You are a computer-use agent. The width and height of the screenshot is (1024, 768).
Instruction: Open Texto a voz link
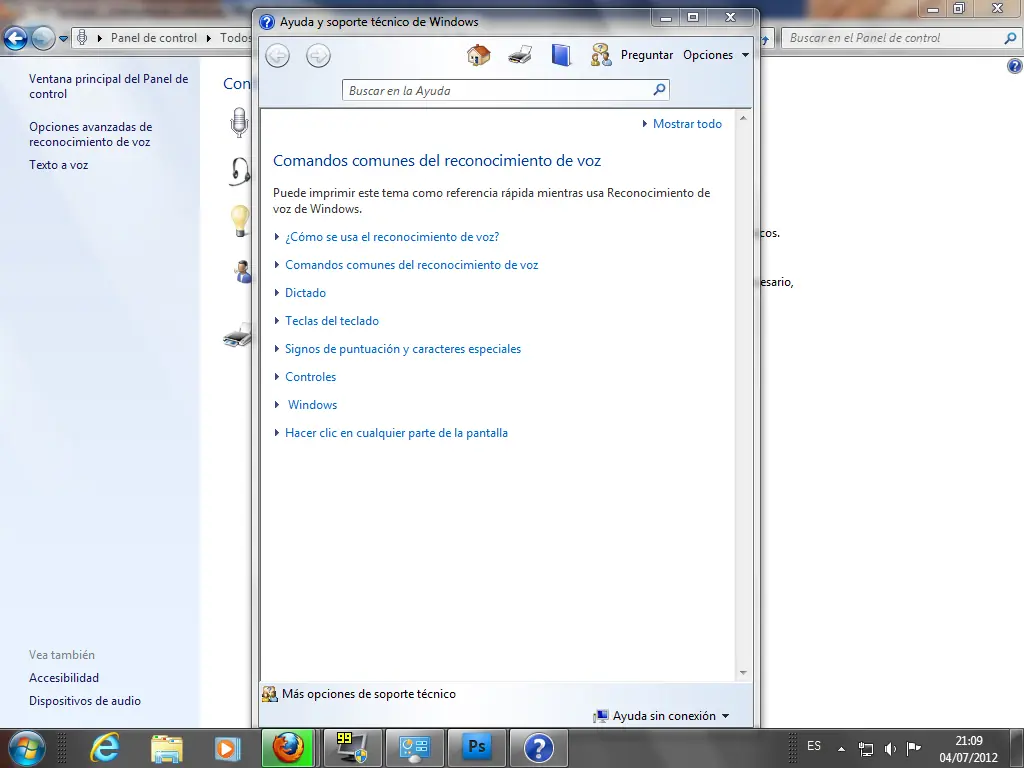tap(59, 165)
